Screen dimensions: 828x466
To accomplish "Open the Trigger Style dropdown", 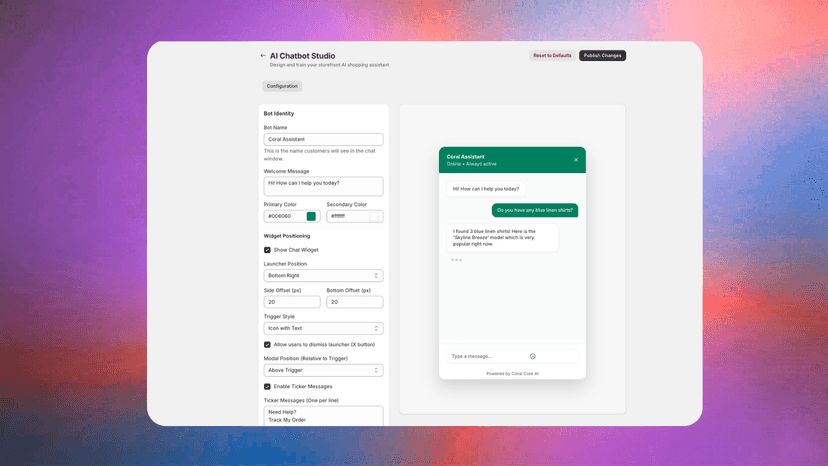I will click(323, 328).
